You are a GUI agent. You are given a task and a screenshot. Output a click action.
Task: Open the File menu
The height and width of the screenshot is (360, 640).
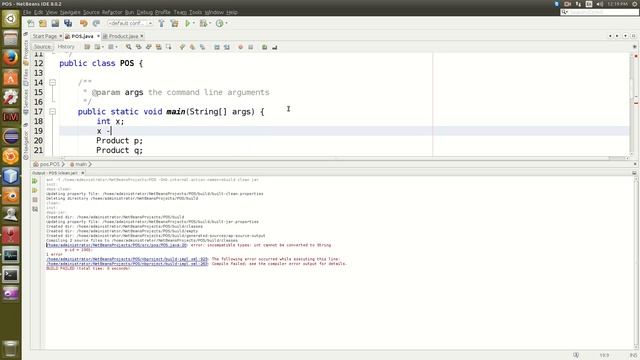pos(27,12)
